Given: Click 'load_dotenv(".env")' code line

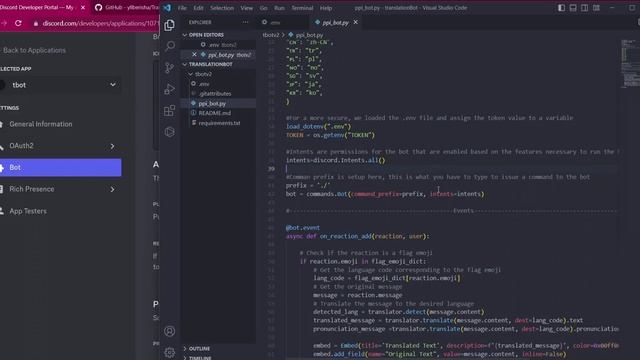Looking at the screenshot, I should click(x=318, y=127).
